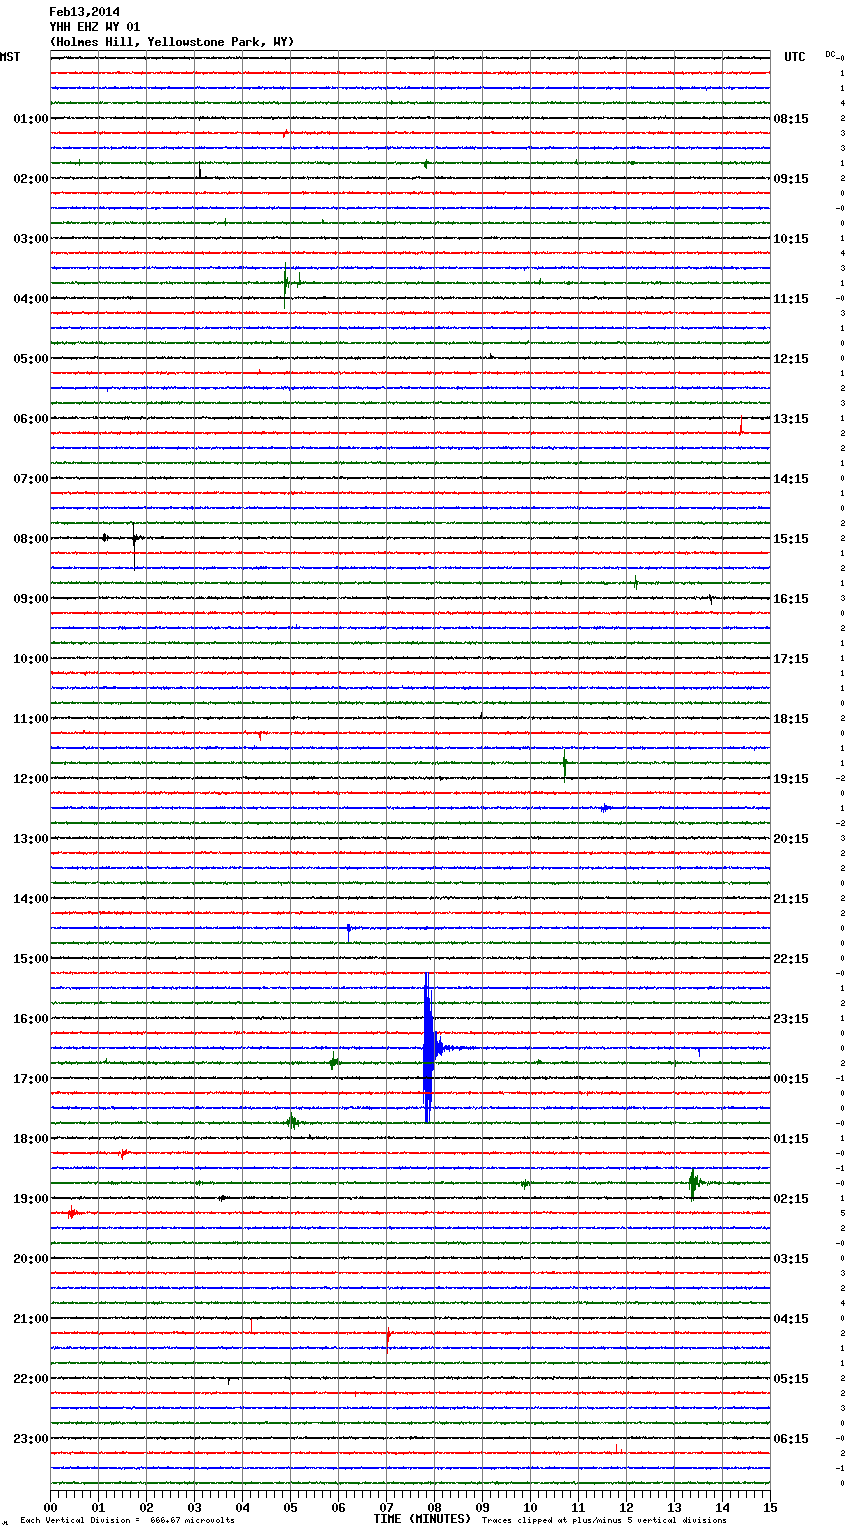Click the "13:15" UTC time label
The image size is (850, 1534).
(791, 419)
